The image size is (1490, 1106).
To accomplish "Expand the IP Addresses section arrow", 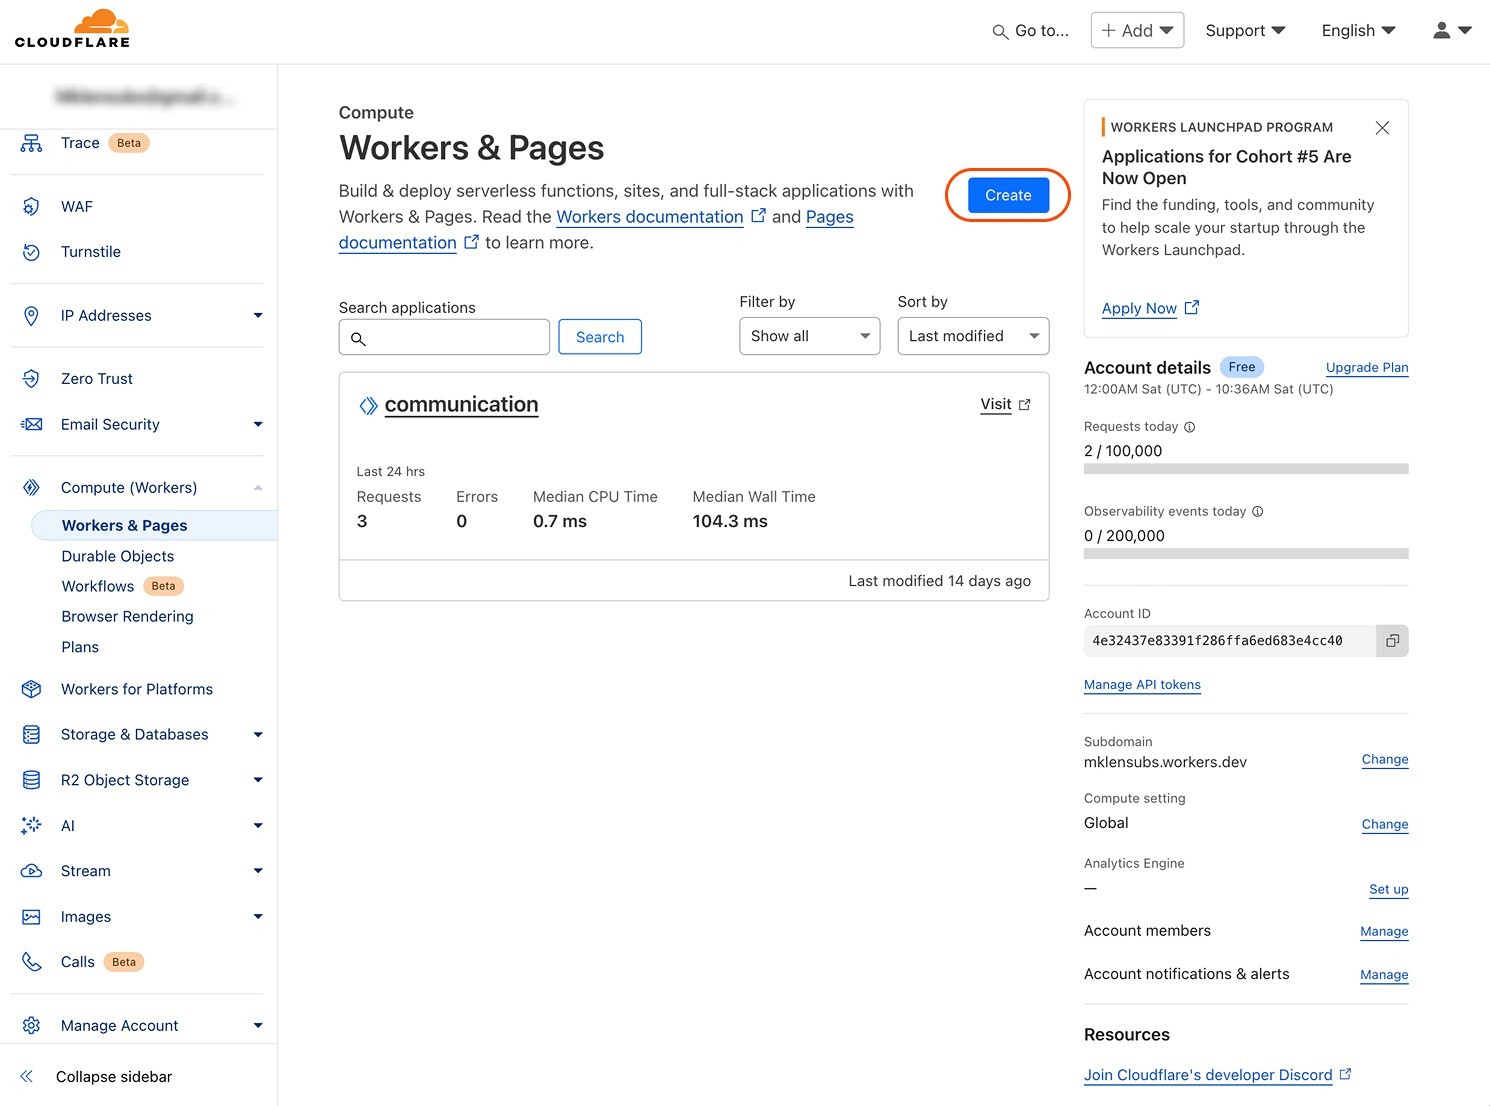I will 258,316.
